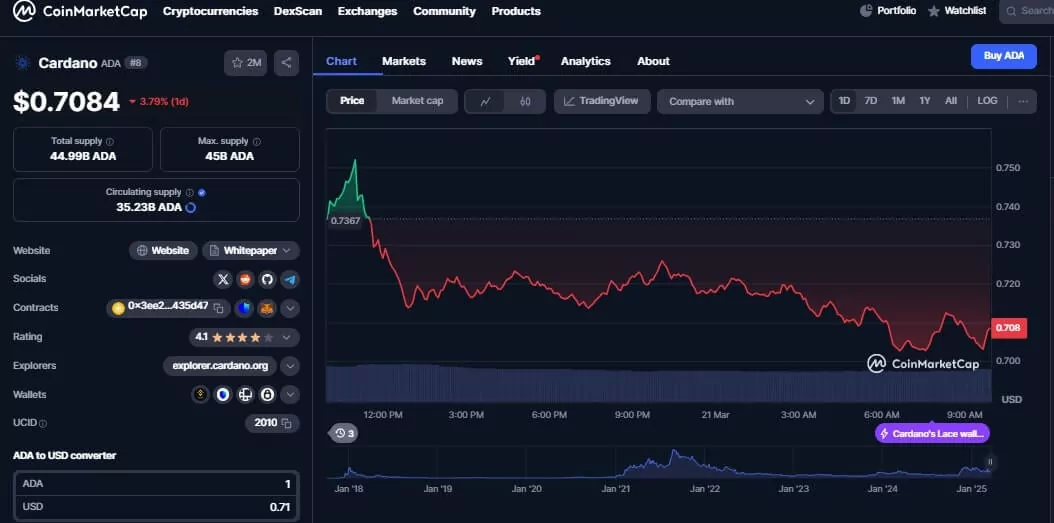Visit the Cardano Website link
The height and width of the screenshot is (523, 1054).
tap(163, 251)
